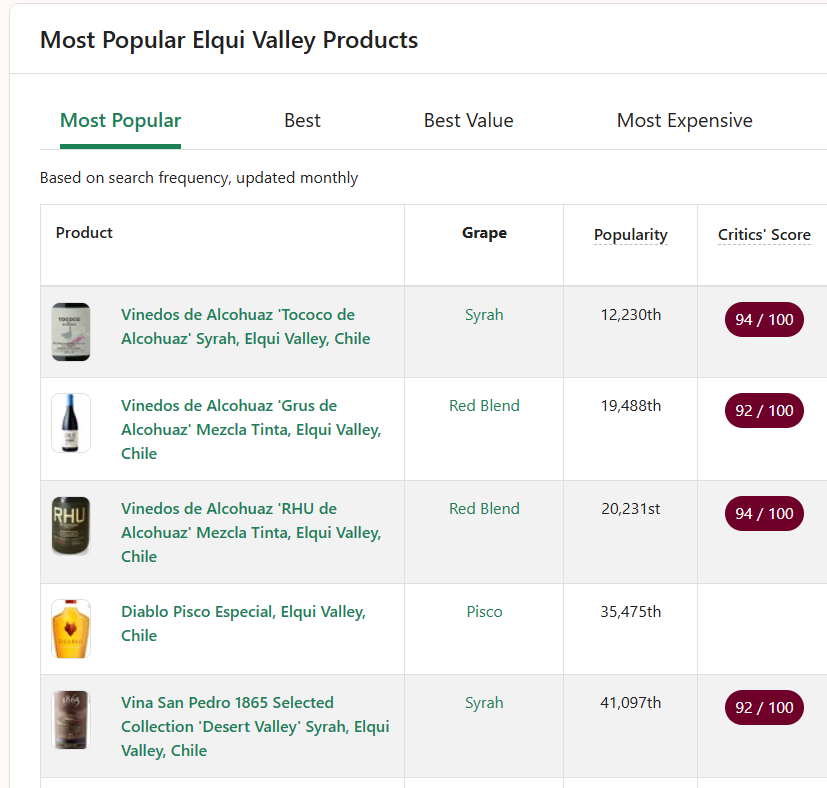Select the Best Value tab

(x=468, y=121)
